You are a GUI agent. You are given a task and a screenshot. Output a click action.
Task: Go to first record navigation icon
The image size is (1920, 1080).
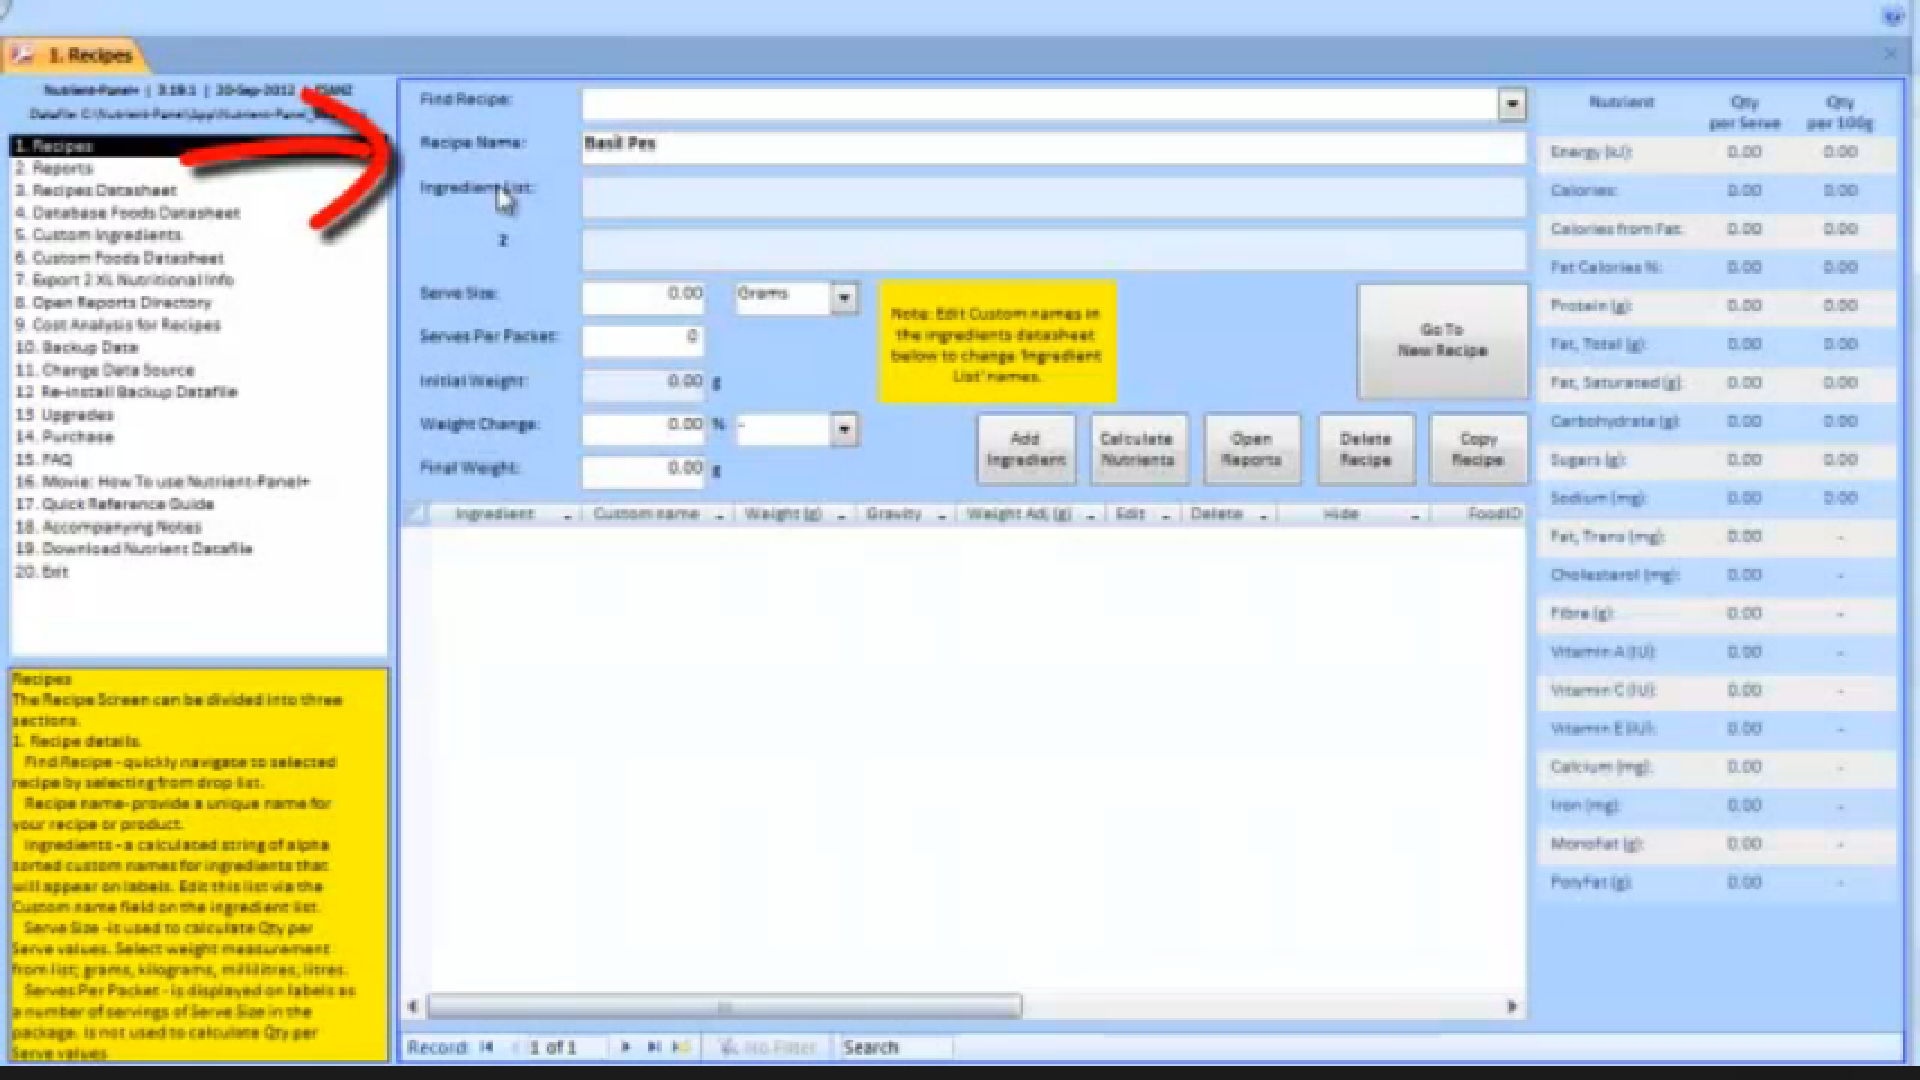pos(487,1047)
